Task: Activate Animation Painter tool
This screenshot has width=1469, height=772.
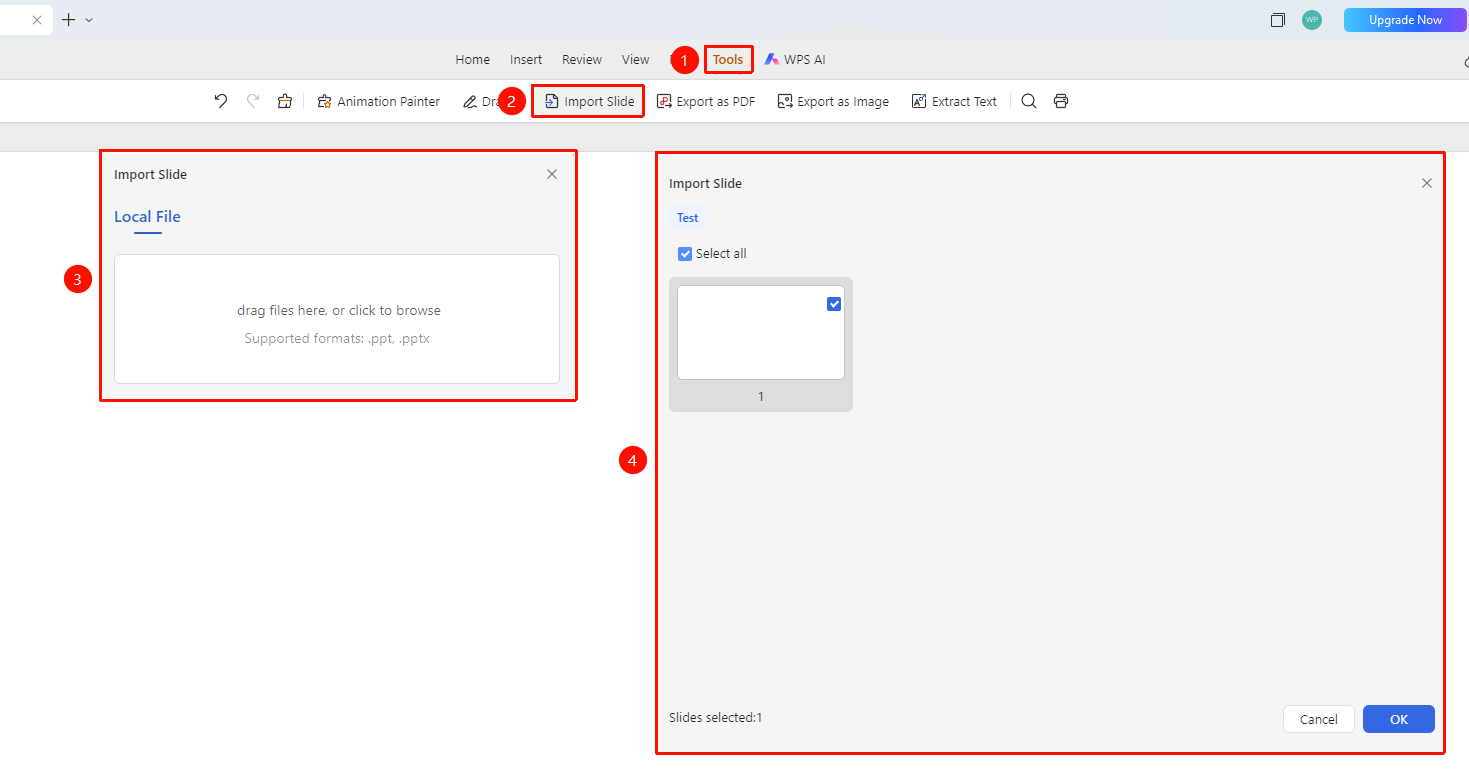Action: coord(379,101)
